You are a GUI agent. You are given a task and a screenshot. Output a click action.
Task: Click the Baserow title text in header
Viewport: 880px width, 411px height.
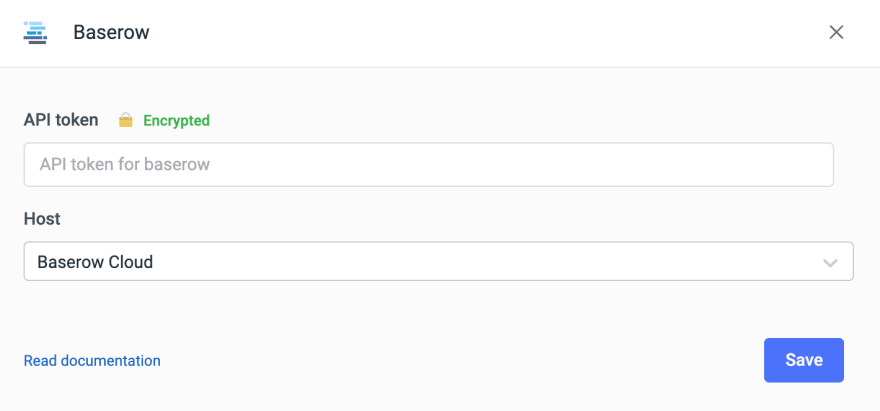point(111,32)
